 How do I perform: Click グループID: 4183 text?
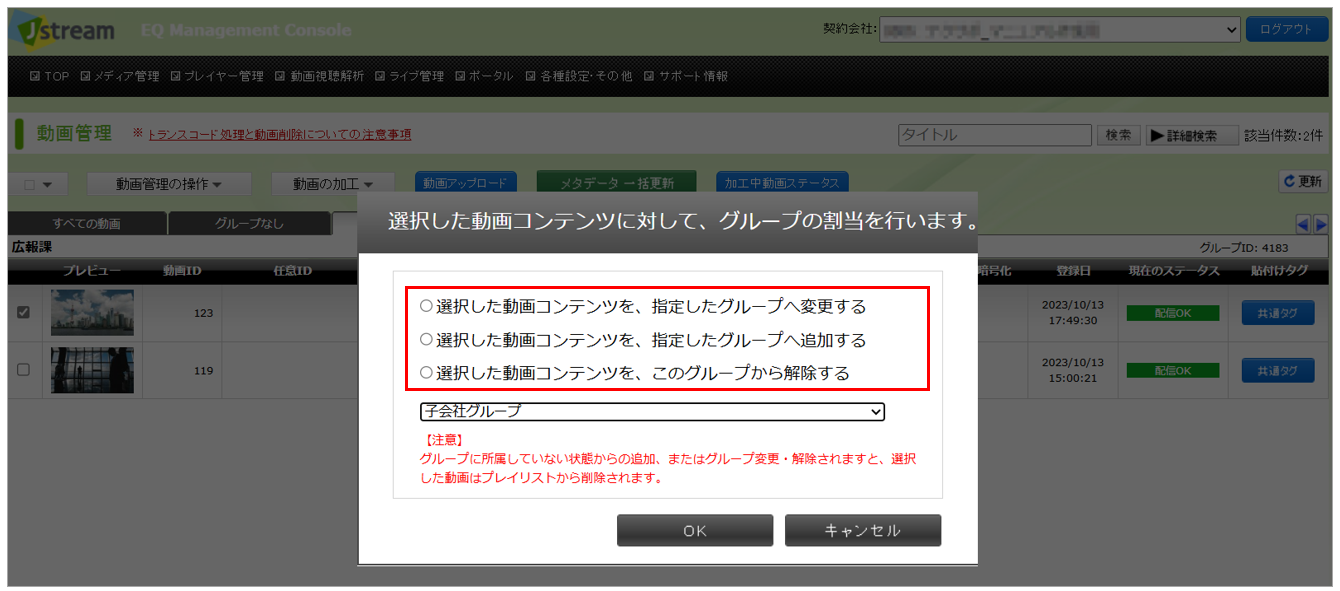1244,247
